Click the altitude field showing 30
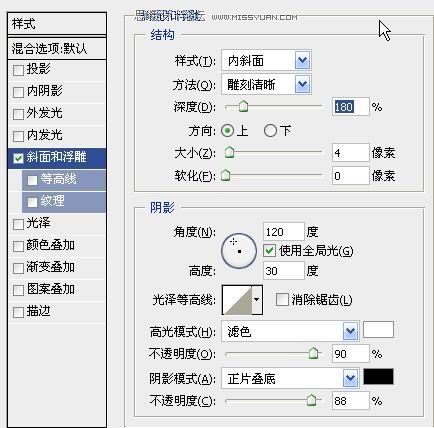This screenshot has width=434, height=428. pyautogui.click(x=284, y=270)
